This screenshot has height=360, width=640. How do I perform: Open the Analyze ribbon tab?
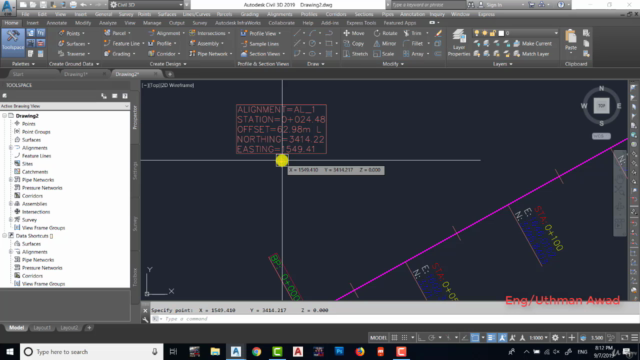coord(108,23)
